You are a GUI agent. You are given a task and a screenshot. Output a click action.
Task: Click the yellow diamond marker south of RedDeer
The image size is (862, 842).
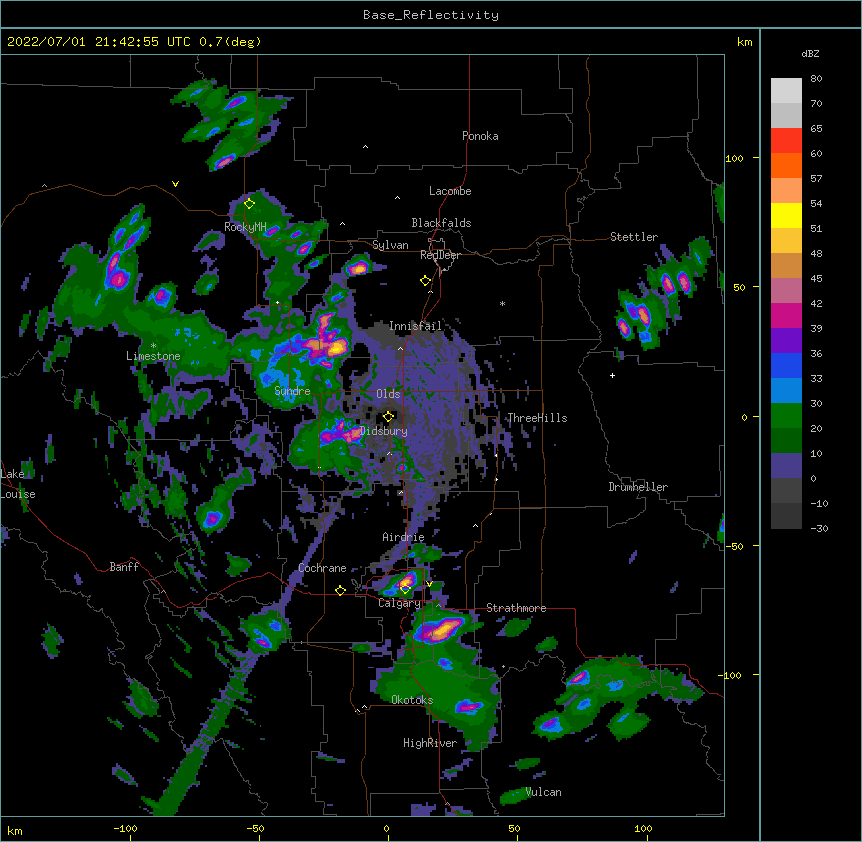(x=425, y=281)
